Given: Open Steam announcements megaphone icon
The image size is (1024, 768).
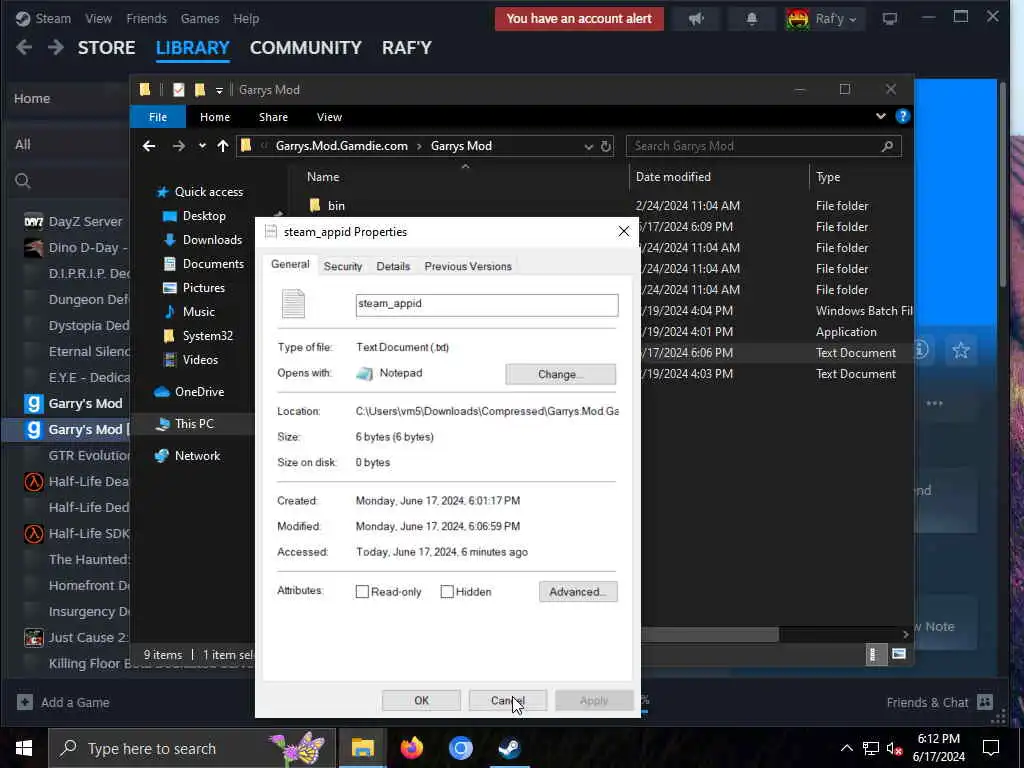Looking at the screenshot, I should (696, 19).
